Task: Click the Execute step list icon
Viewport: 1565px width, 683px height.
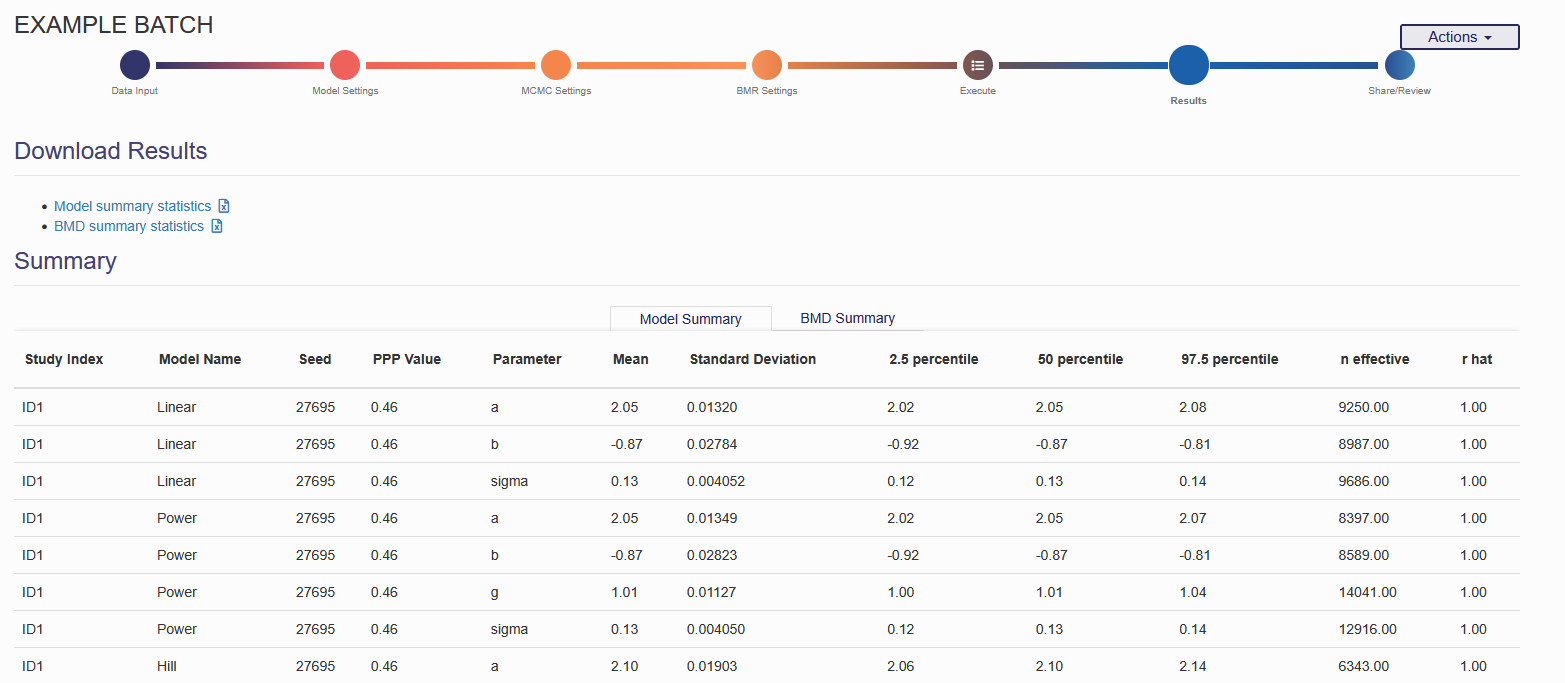Action: point(978,66)
